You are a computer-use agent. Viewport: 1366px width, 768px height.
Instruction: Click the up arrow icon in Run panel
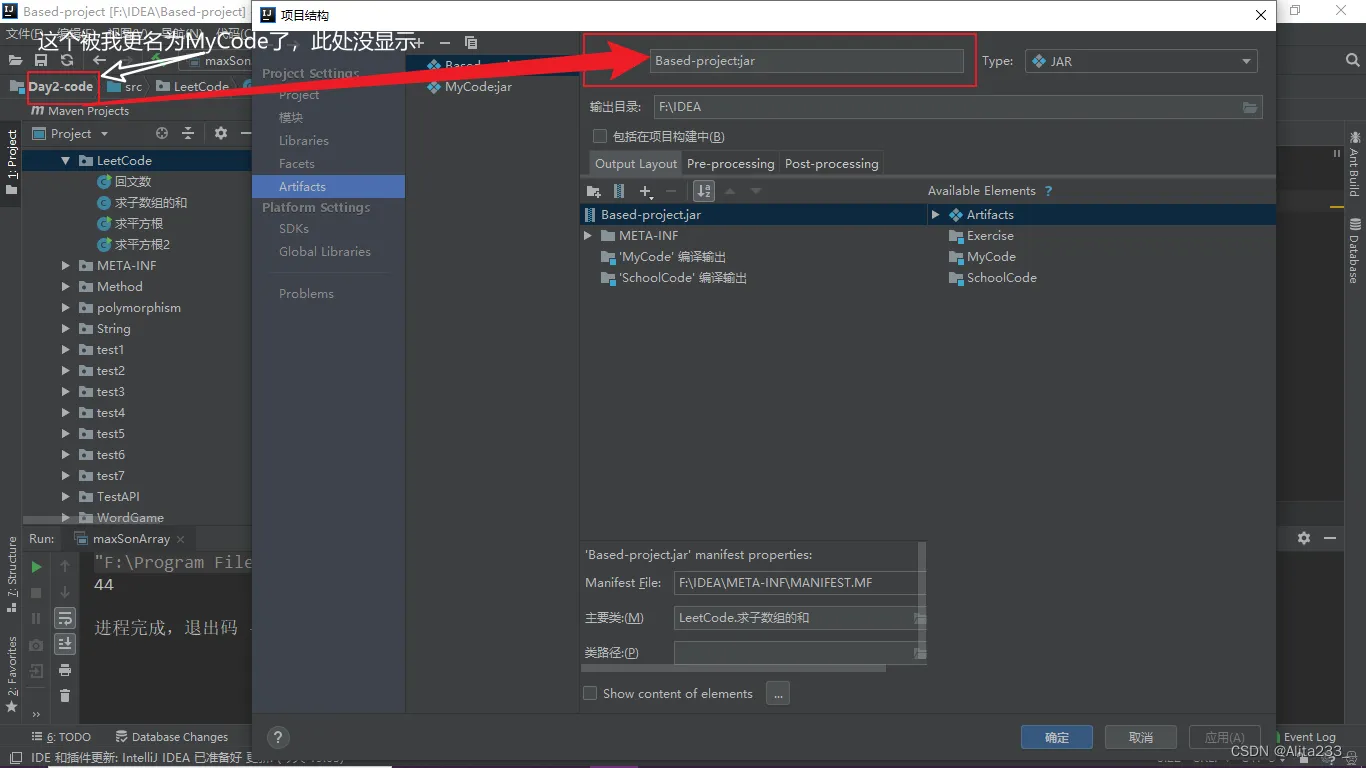tap(65, 567)
